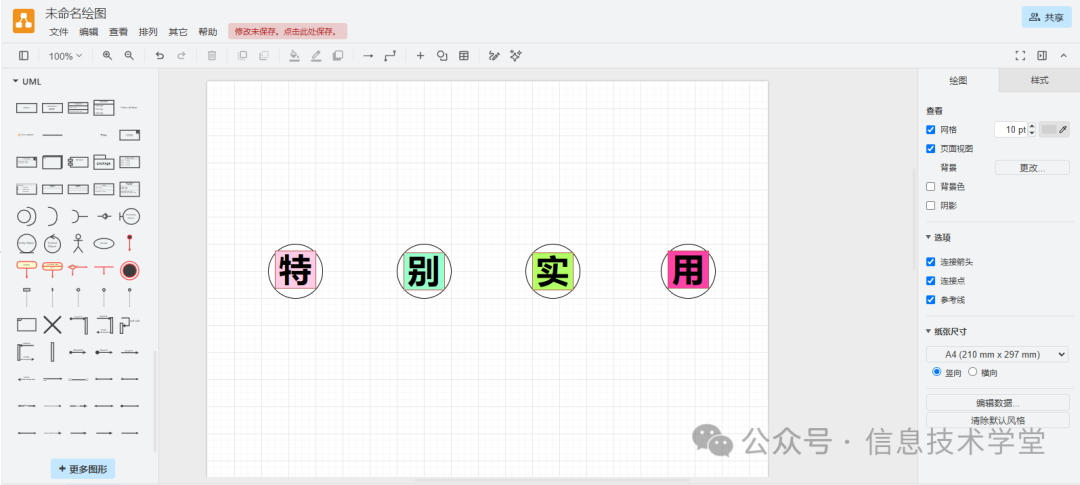The image size is (1080, 485).
Task: Collapse the 选项 section
Action: click(x=938, y=238)
